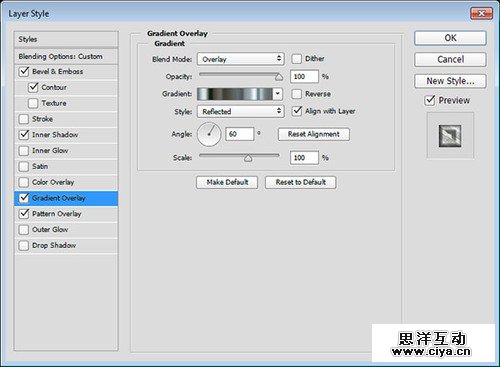Open the Blend Mode dropdown

click(x=241, y=59)
